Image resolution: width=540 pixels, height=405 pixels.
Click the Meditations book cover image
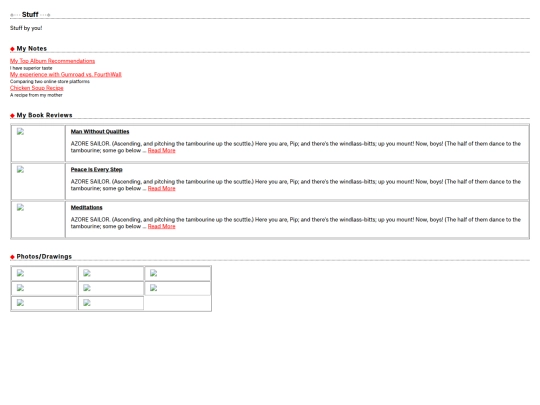coord(20,207)
